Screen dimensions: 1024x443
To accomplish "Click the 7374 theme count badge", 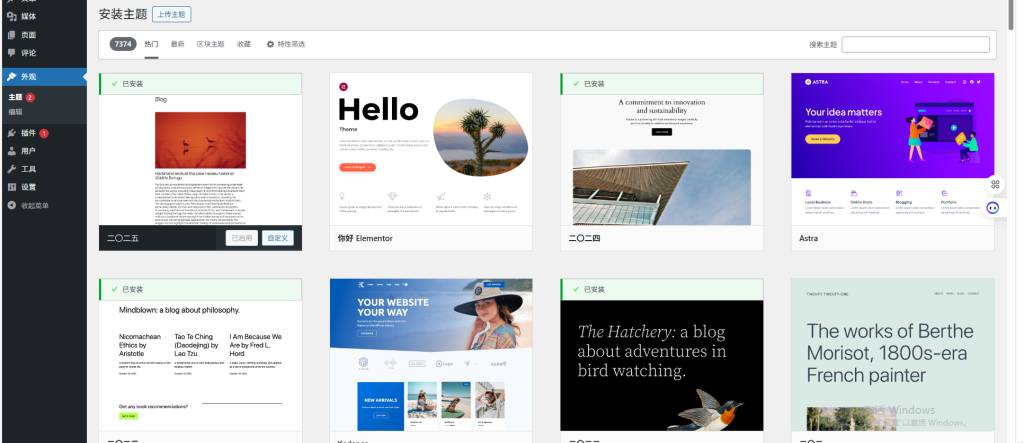I will pyautogui.click(x=123, y=44).
